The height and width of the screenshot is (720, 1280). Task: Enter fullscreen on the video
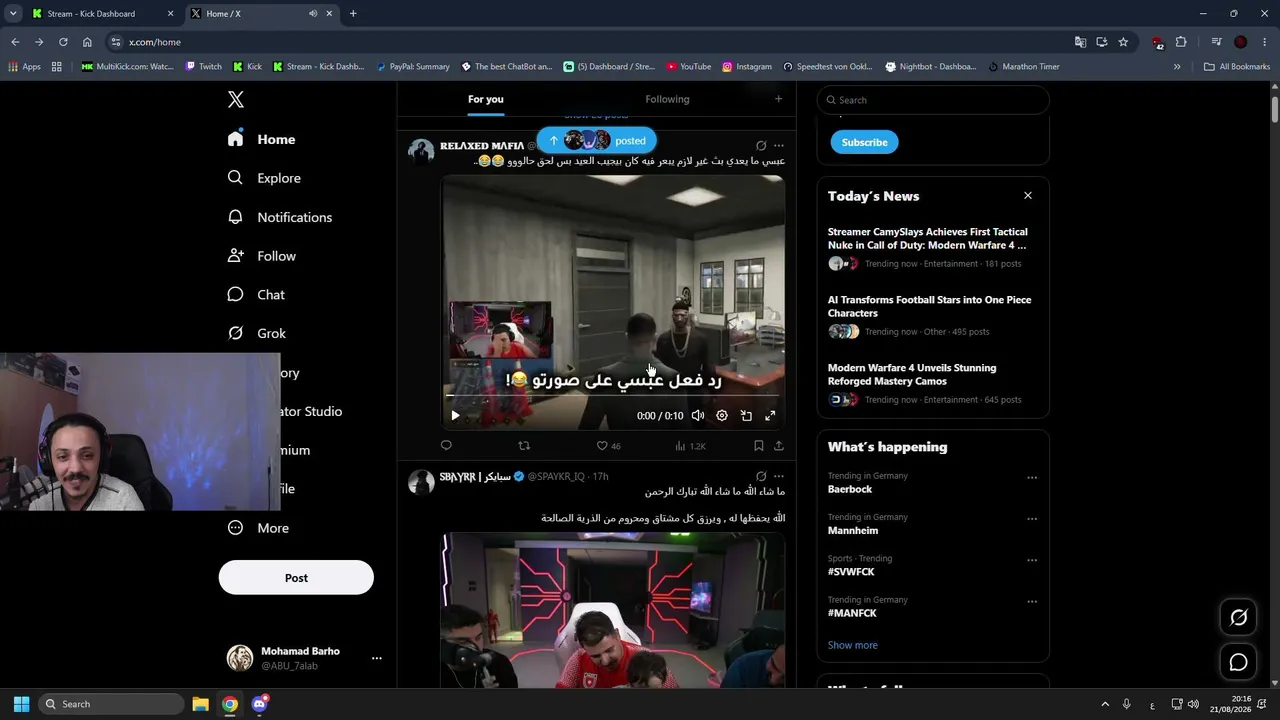coord(770,416)
